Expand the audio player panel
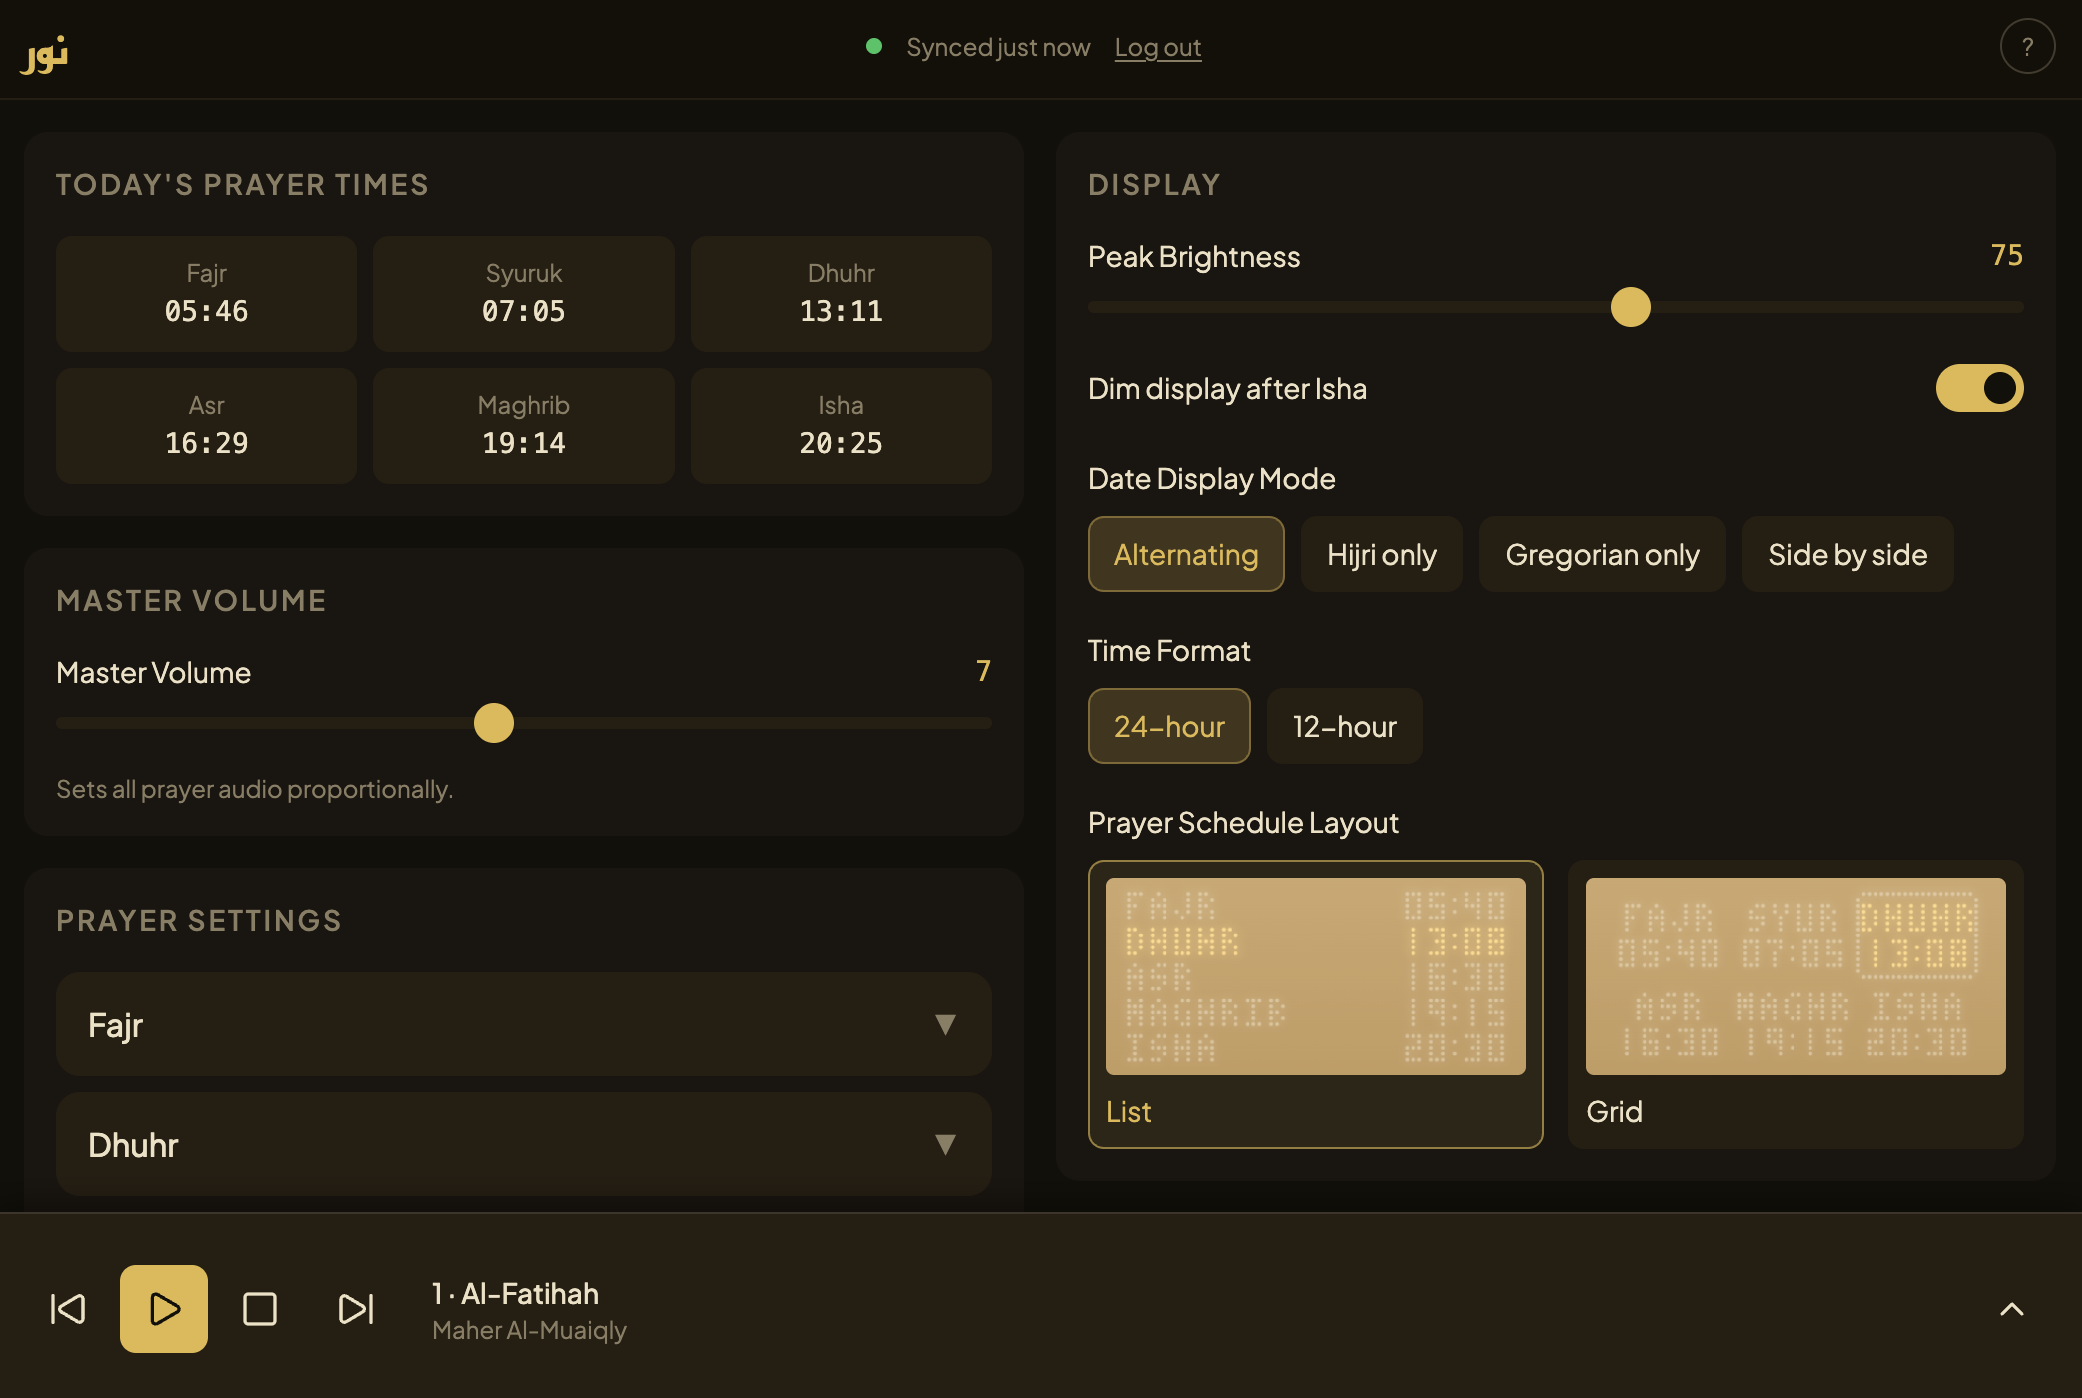The height and width of the screenshot is (1398, 2082). (x=2012, y=1309)
